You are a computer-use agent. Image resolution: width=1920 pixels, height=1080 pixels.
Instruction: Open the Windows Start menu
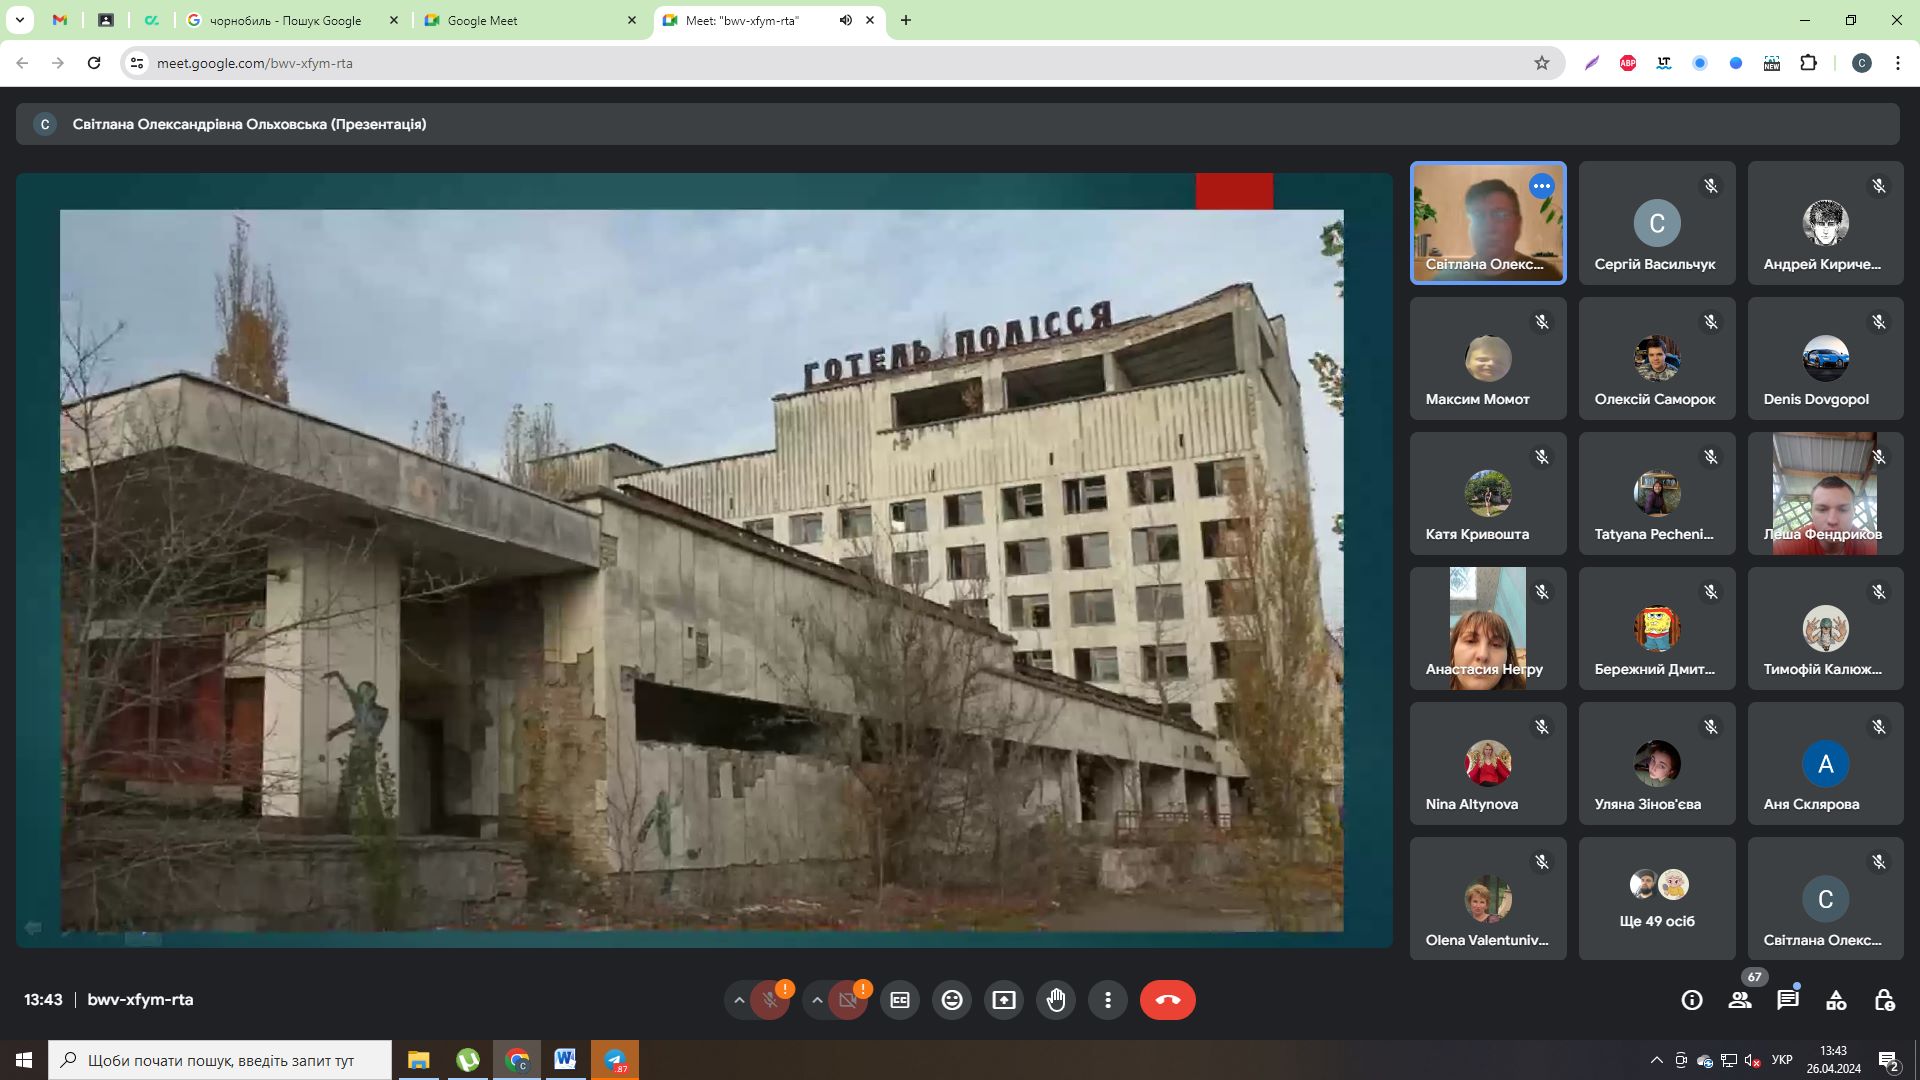tap(24, 1060)
